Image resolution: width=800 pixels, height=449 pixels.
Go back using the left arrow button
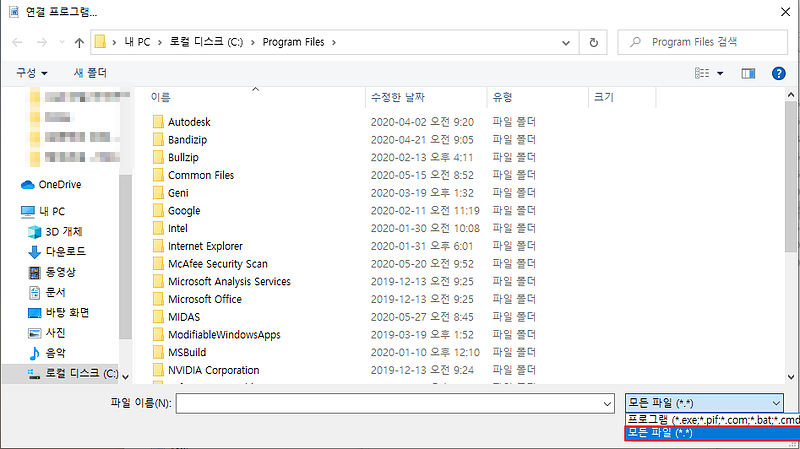coord(17,42)
